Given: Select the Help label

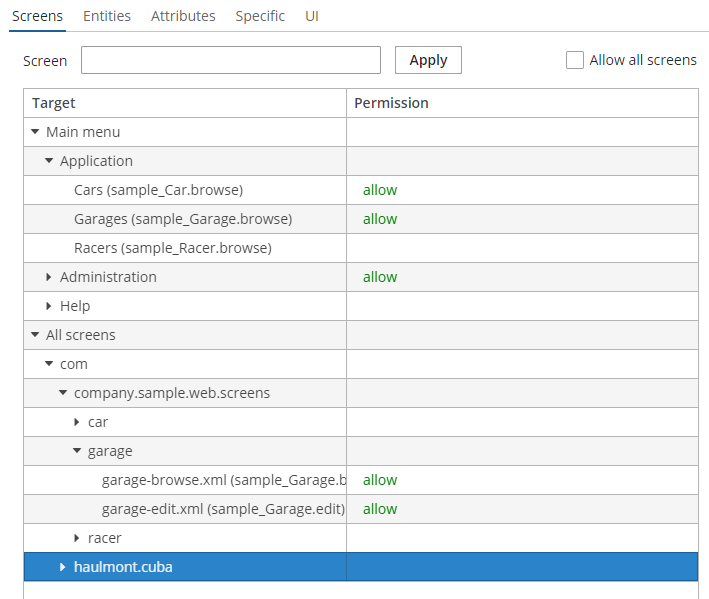Looking at the screenshot, I should tap(75, 306).
